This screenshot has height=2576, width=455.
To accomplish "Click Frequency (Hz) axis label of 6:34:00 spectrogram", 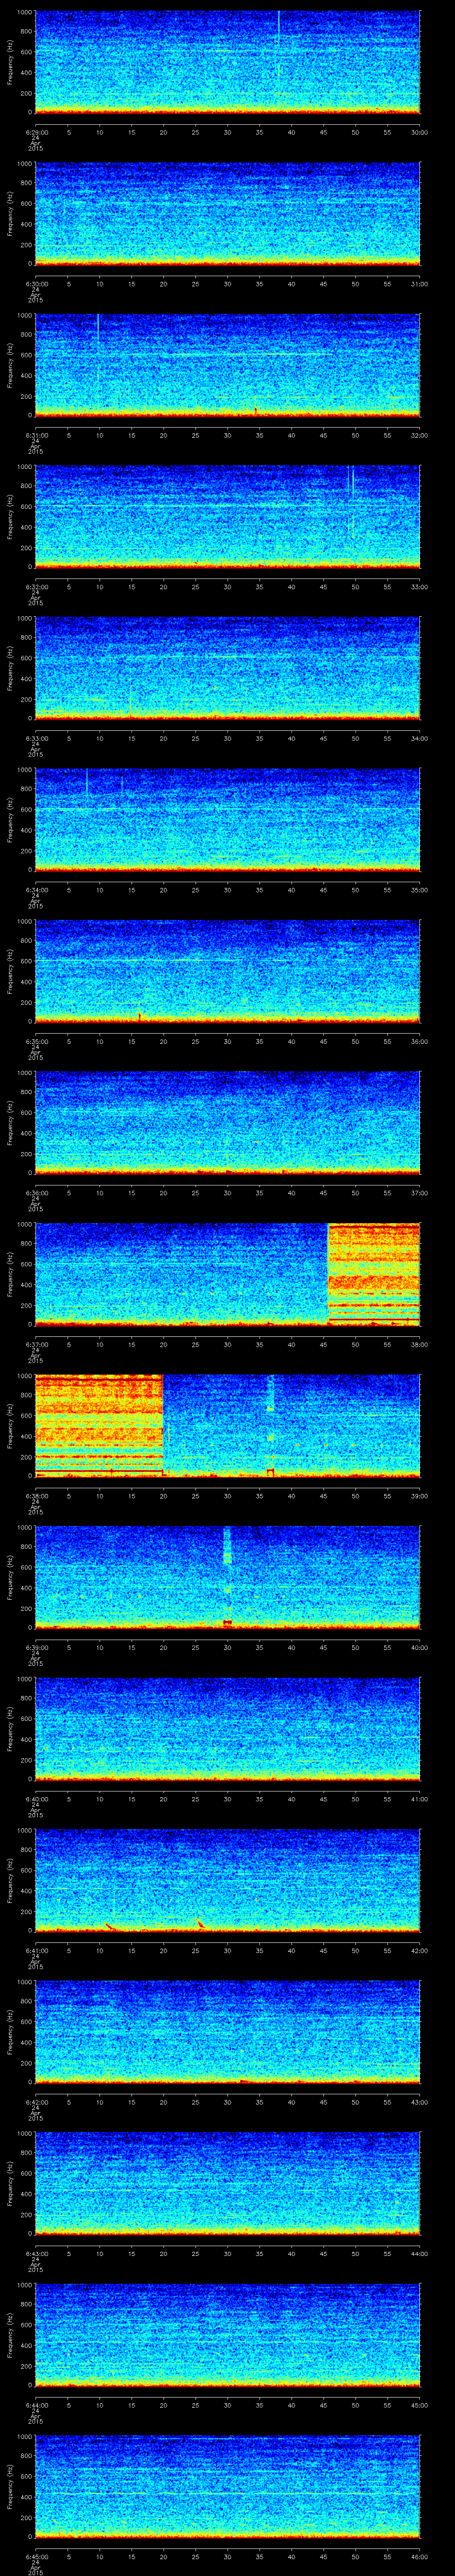I will [10, 819].
